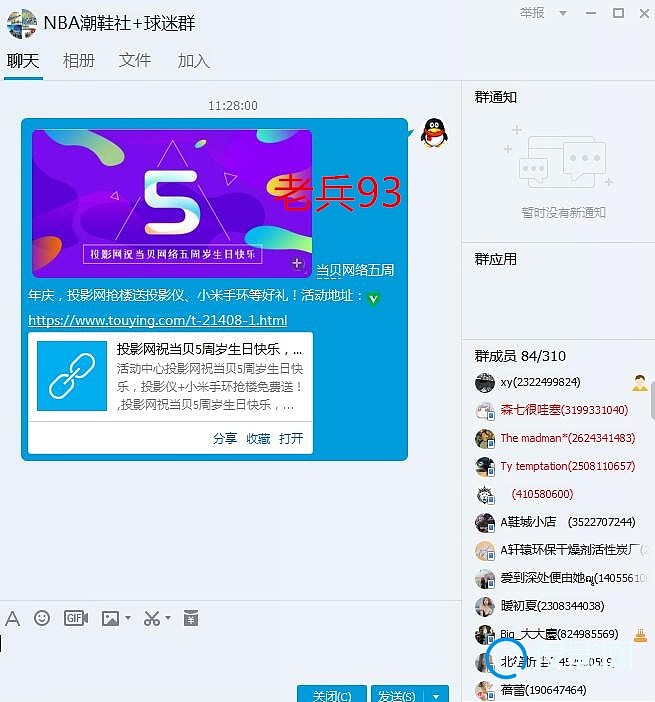Click the scissors screenshot tool
This screenshot has height=702, width=655.
[x=152, y=618]
